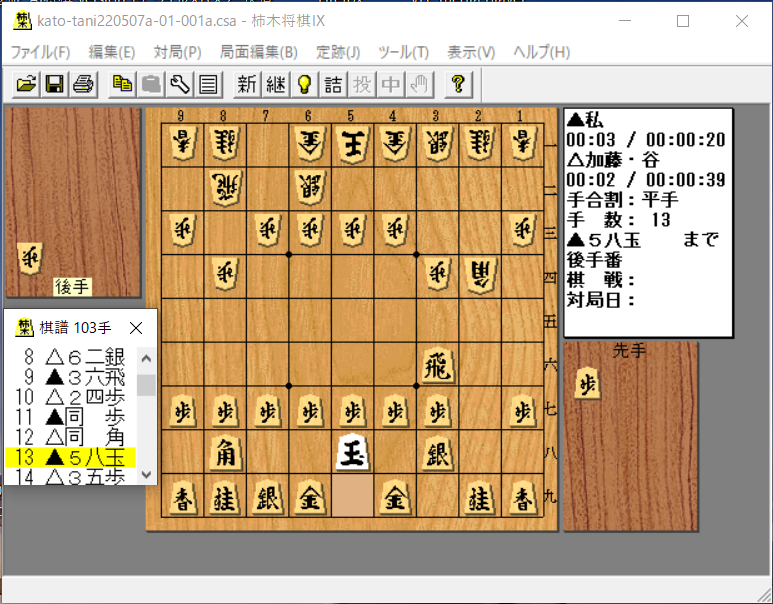
Task: Open settings with the wrench icon
Action: click(179, 84)
